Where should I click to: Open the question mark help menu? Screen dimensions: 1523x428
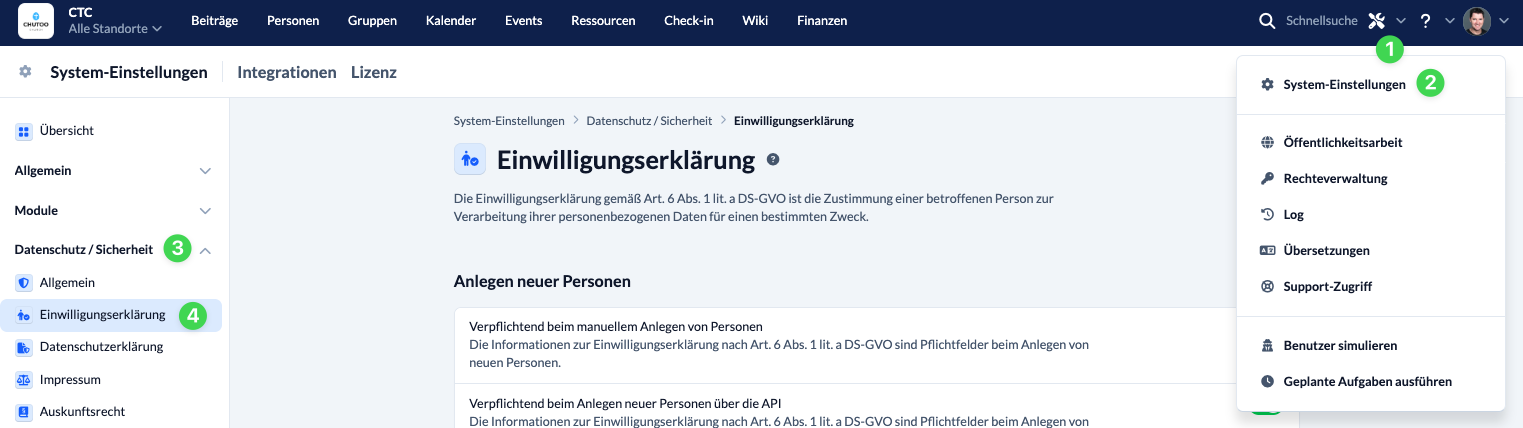[x=1426, y=21]
